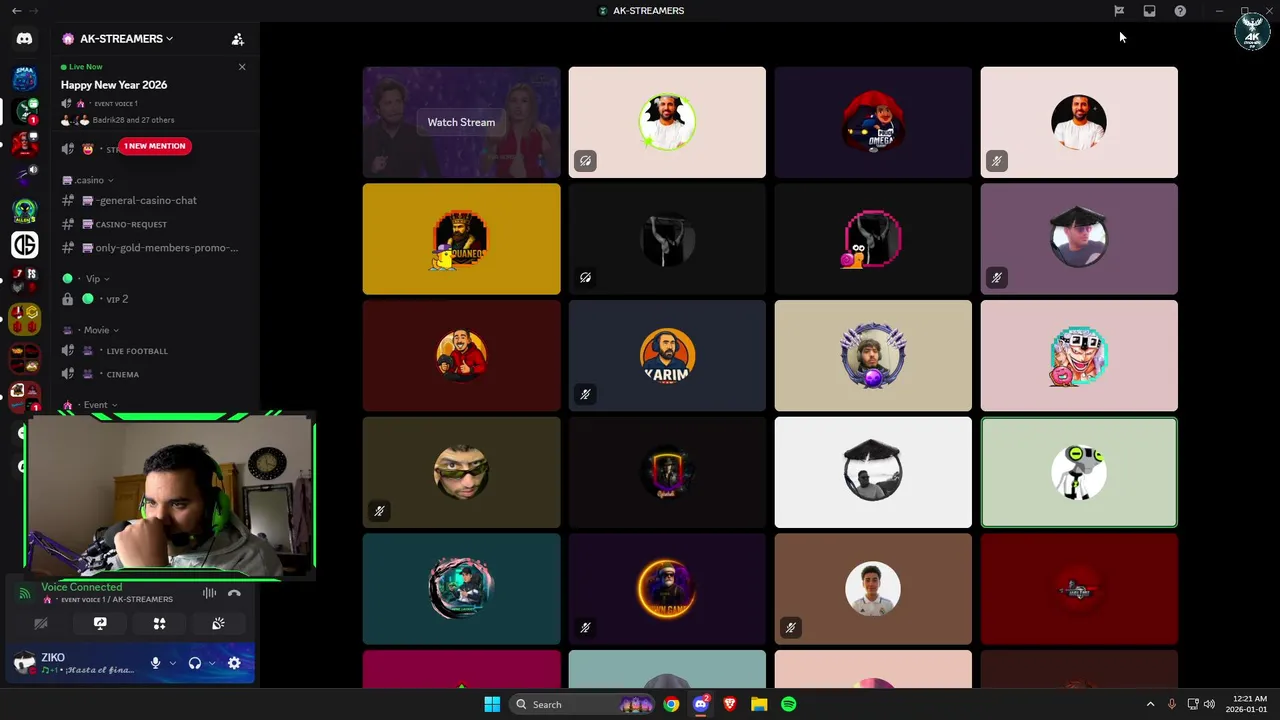Open the Alien server icon
1280x720 pixels.
pos(25,211)
